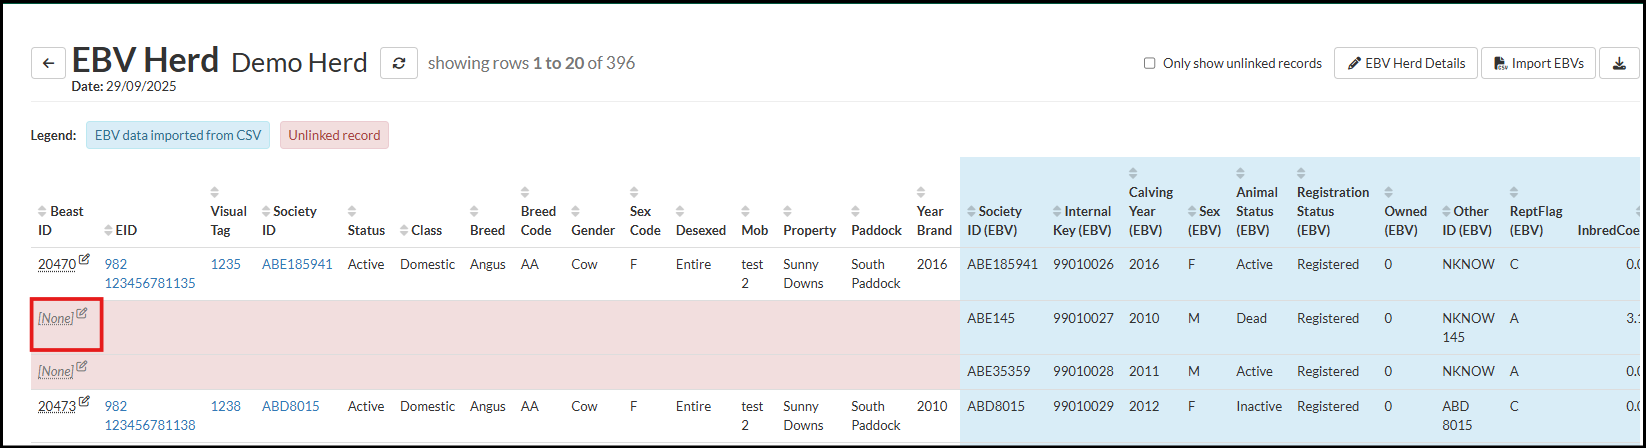Open visual tag link 1238
The height and width of the screenshot is (448, 1646).
225,407
